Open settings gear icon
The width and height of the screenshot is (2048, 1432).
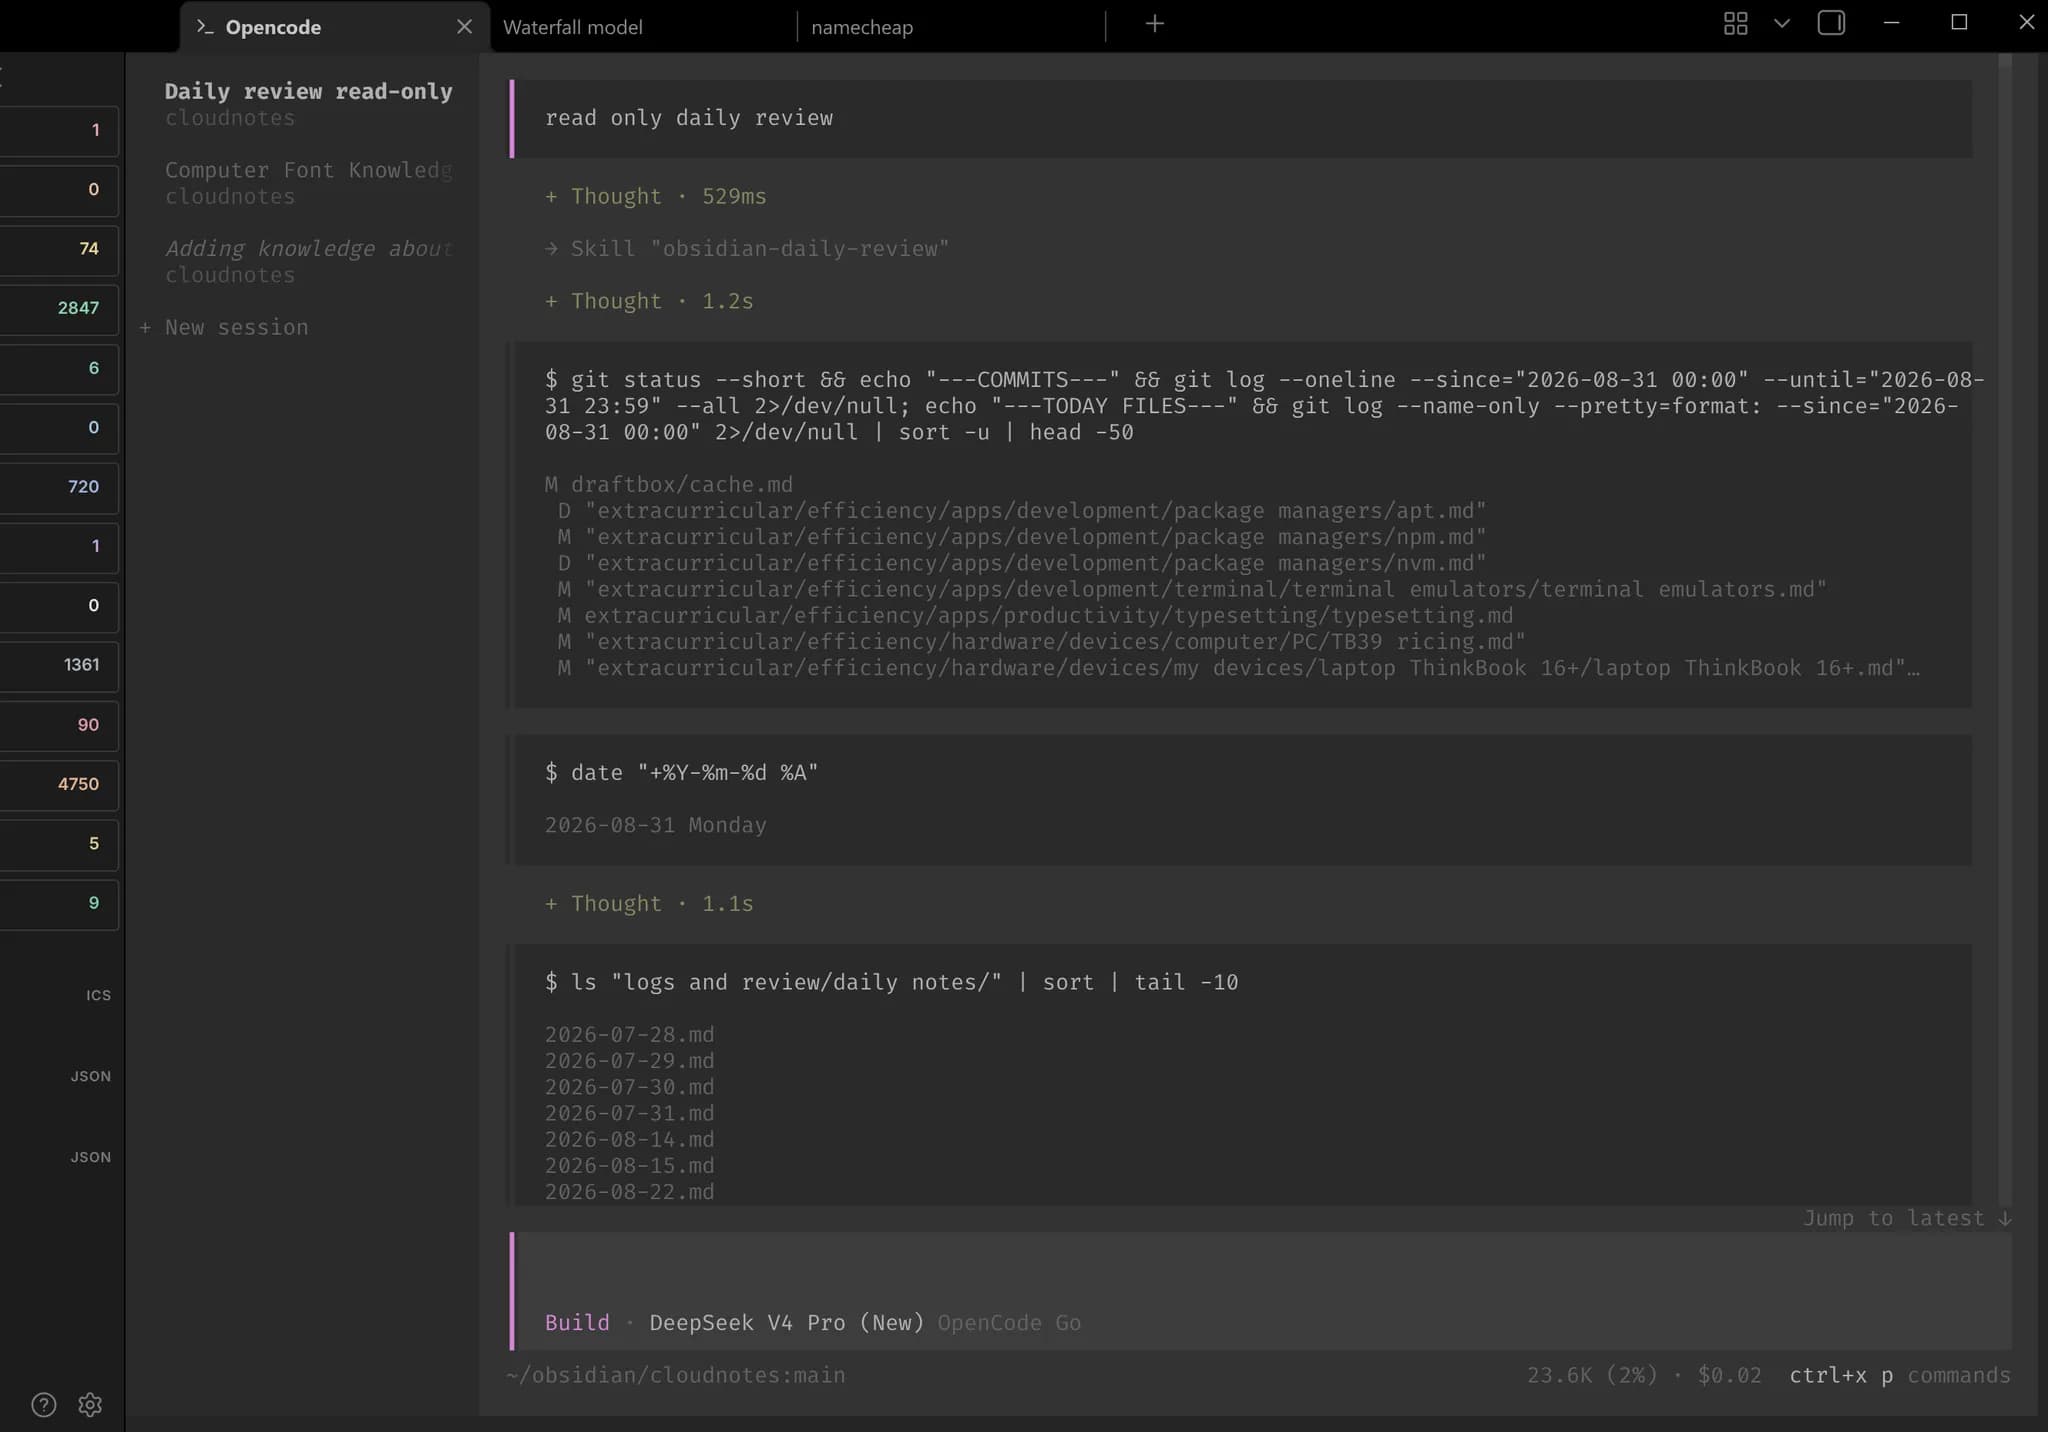(x=90, y=1405)
